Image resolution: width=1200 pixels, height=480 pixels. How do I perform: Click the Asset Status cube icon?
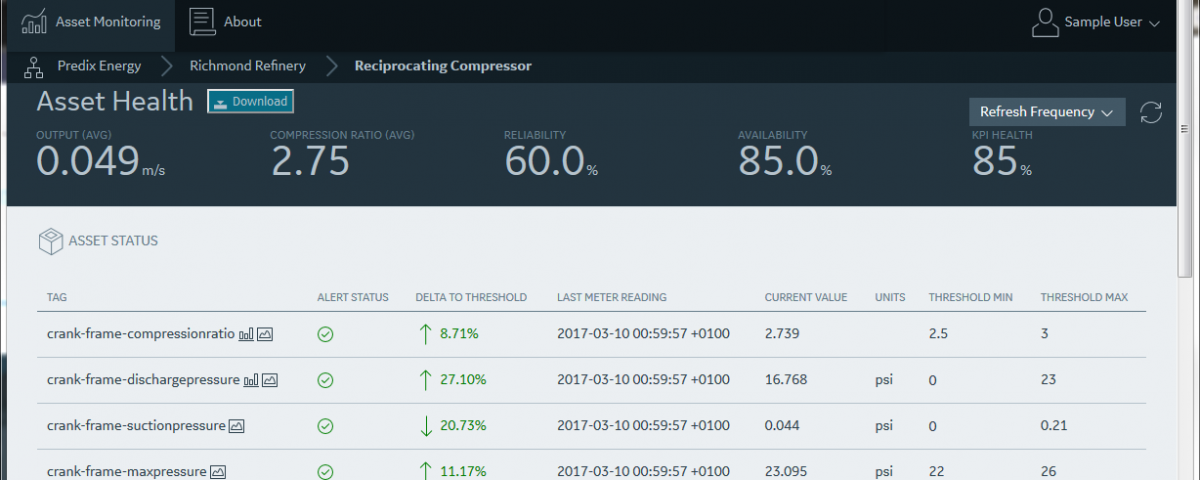(50, 241)
